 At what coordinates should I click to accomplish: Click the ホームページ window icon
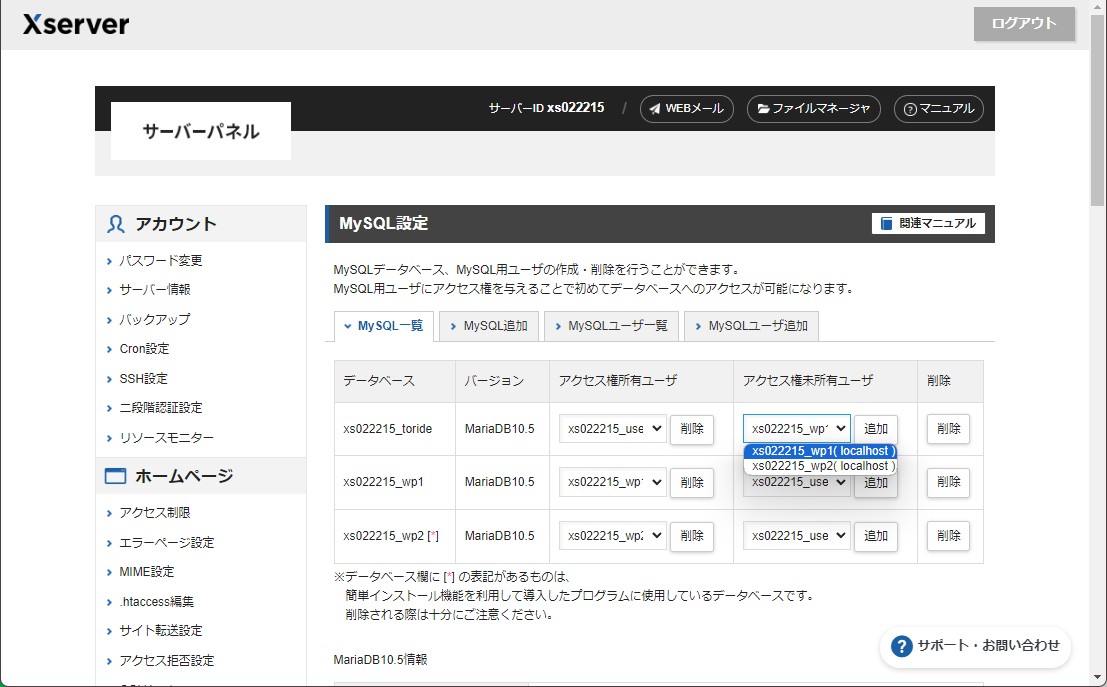point(115,476)
